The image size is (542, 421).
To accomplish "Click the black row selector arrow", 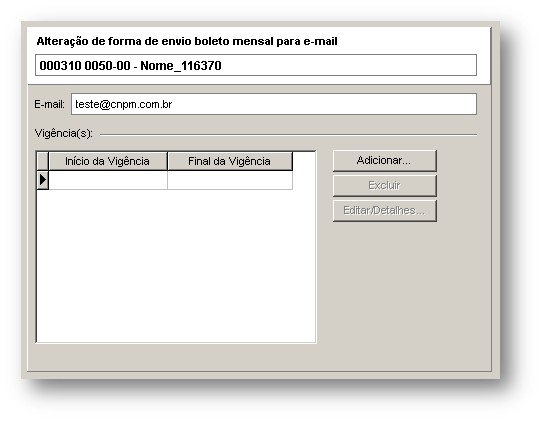I will (x=43, y=180).
